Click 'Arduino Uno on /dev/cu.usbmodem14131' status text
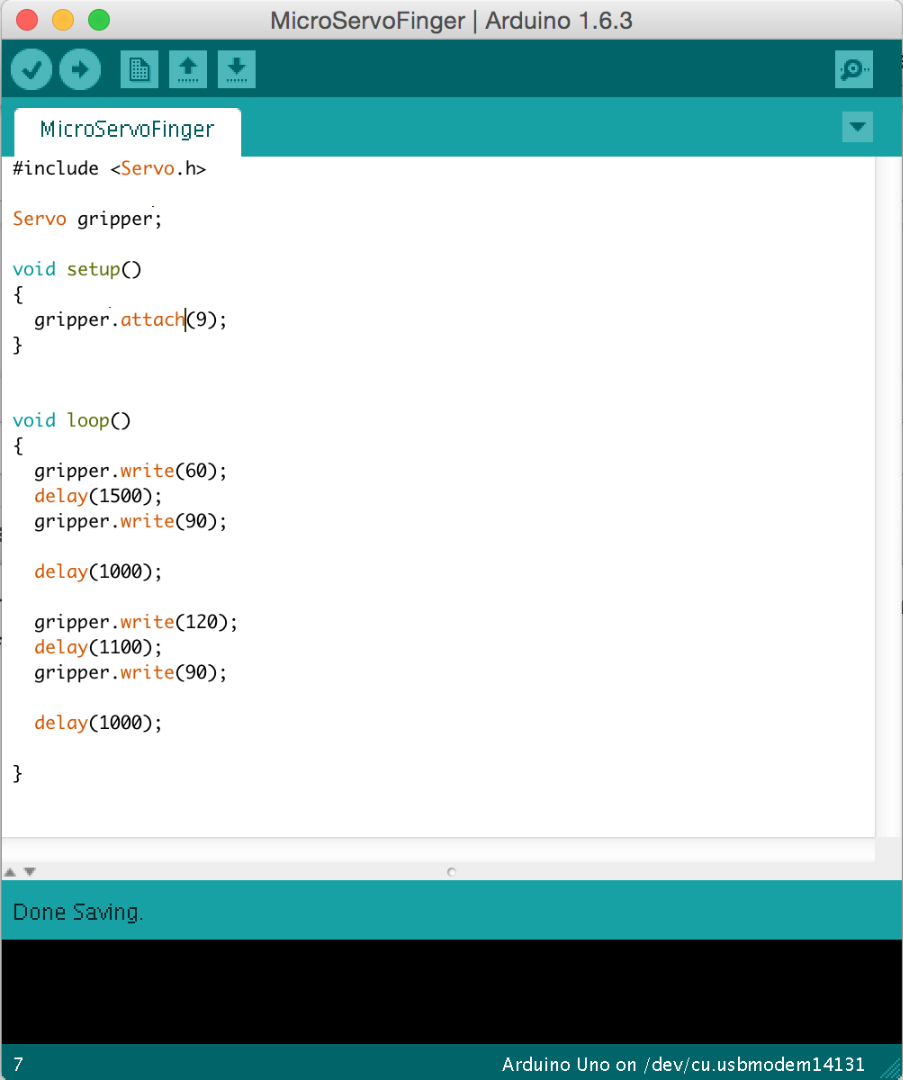 click(x=683, y=1064)
